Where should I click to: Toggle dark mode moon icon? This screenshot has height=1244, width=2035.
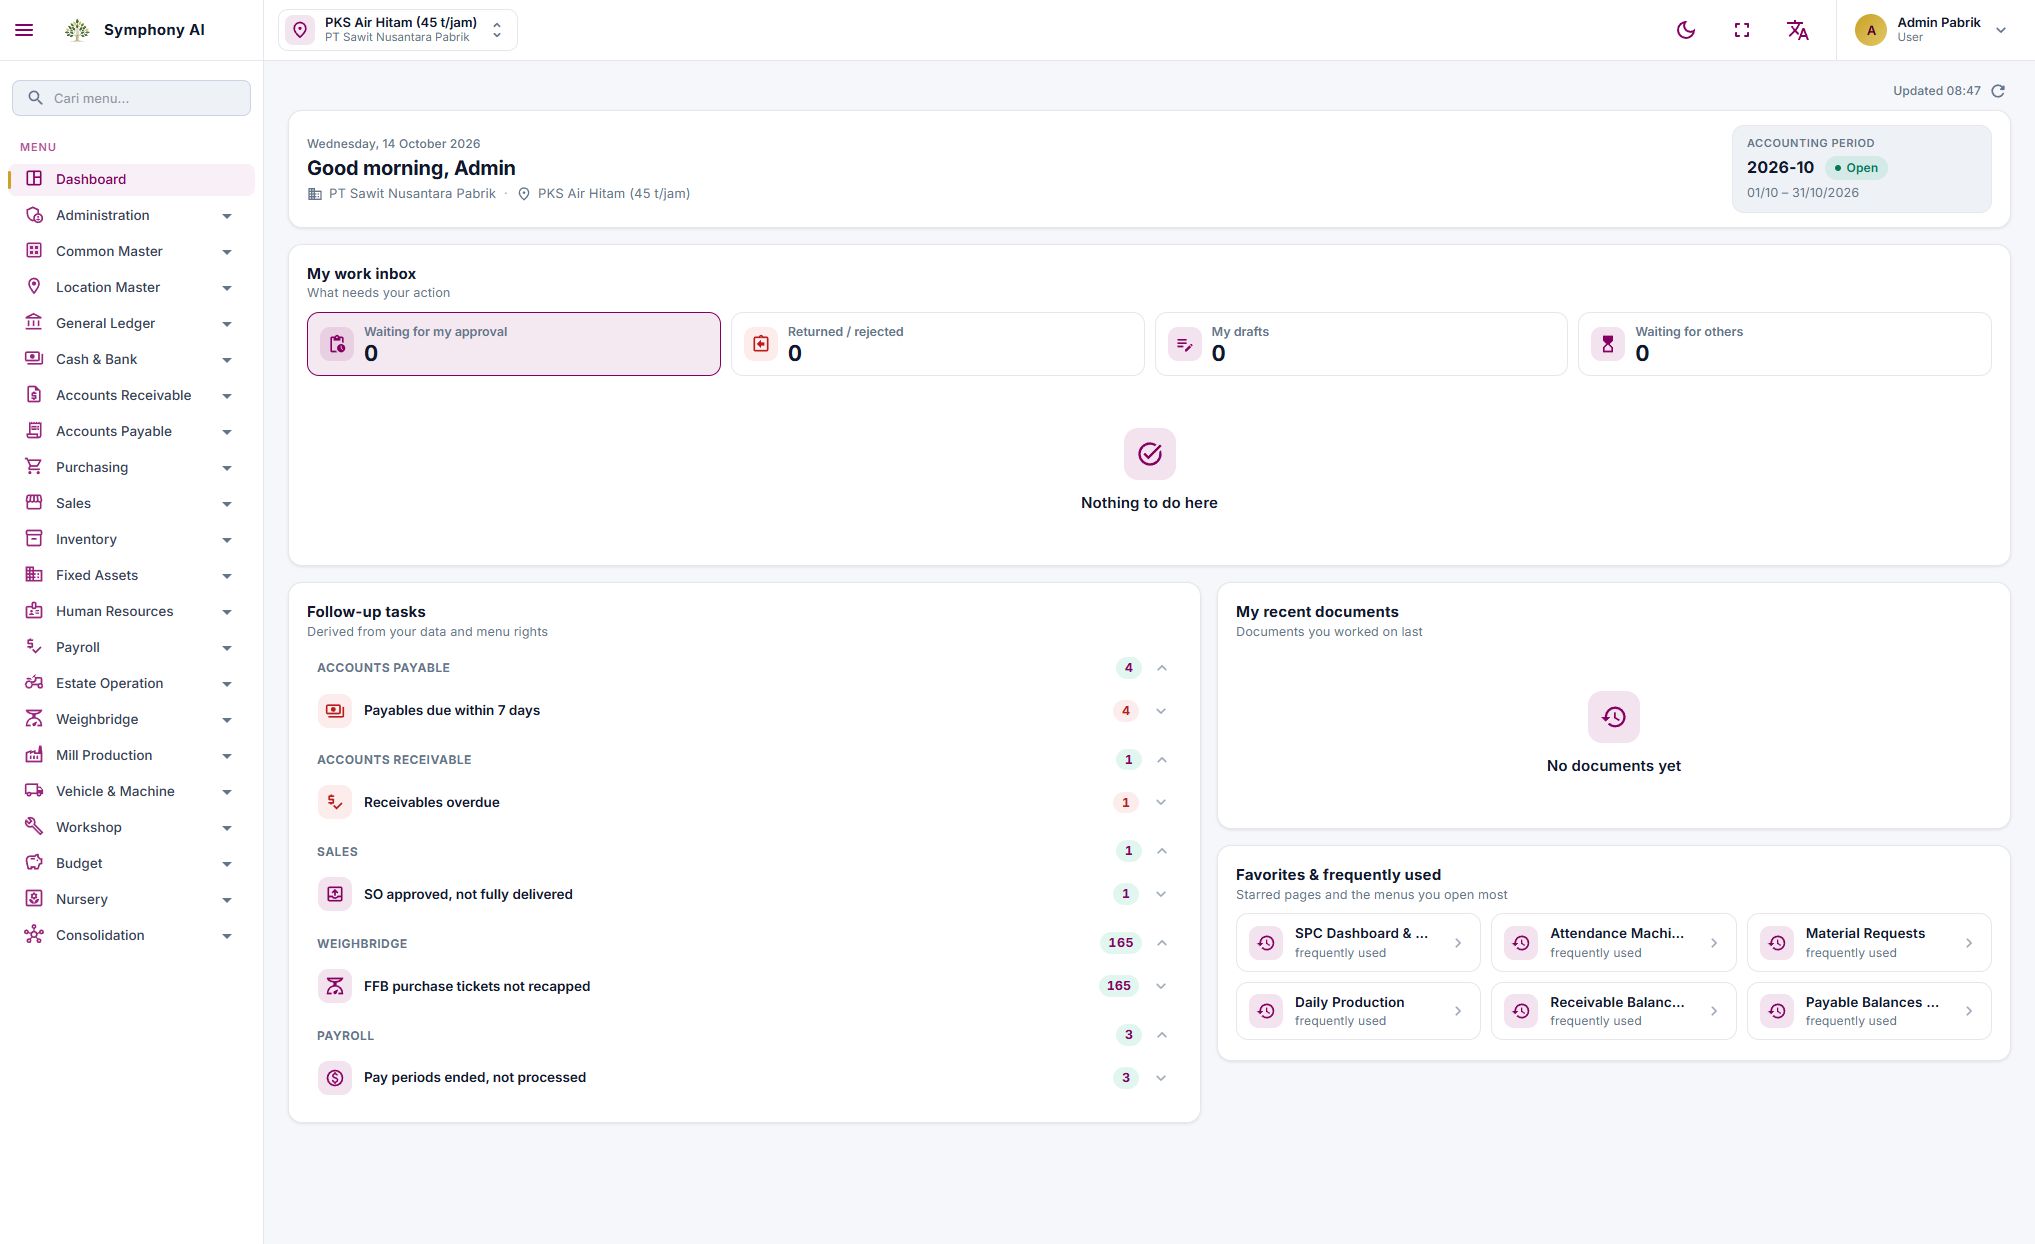pos(1686,30)
